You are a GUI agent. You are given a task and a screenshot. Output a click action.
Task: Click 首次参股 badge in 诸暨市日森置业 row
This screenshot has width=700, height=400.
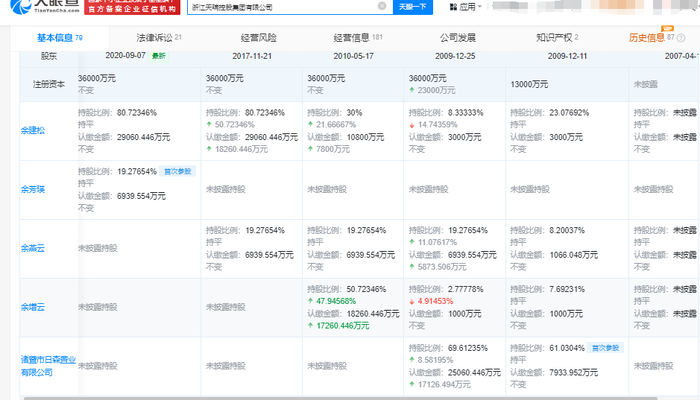coord(604,348)
